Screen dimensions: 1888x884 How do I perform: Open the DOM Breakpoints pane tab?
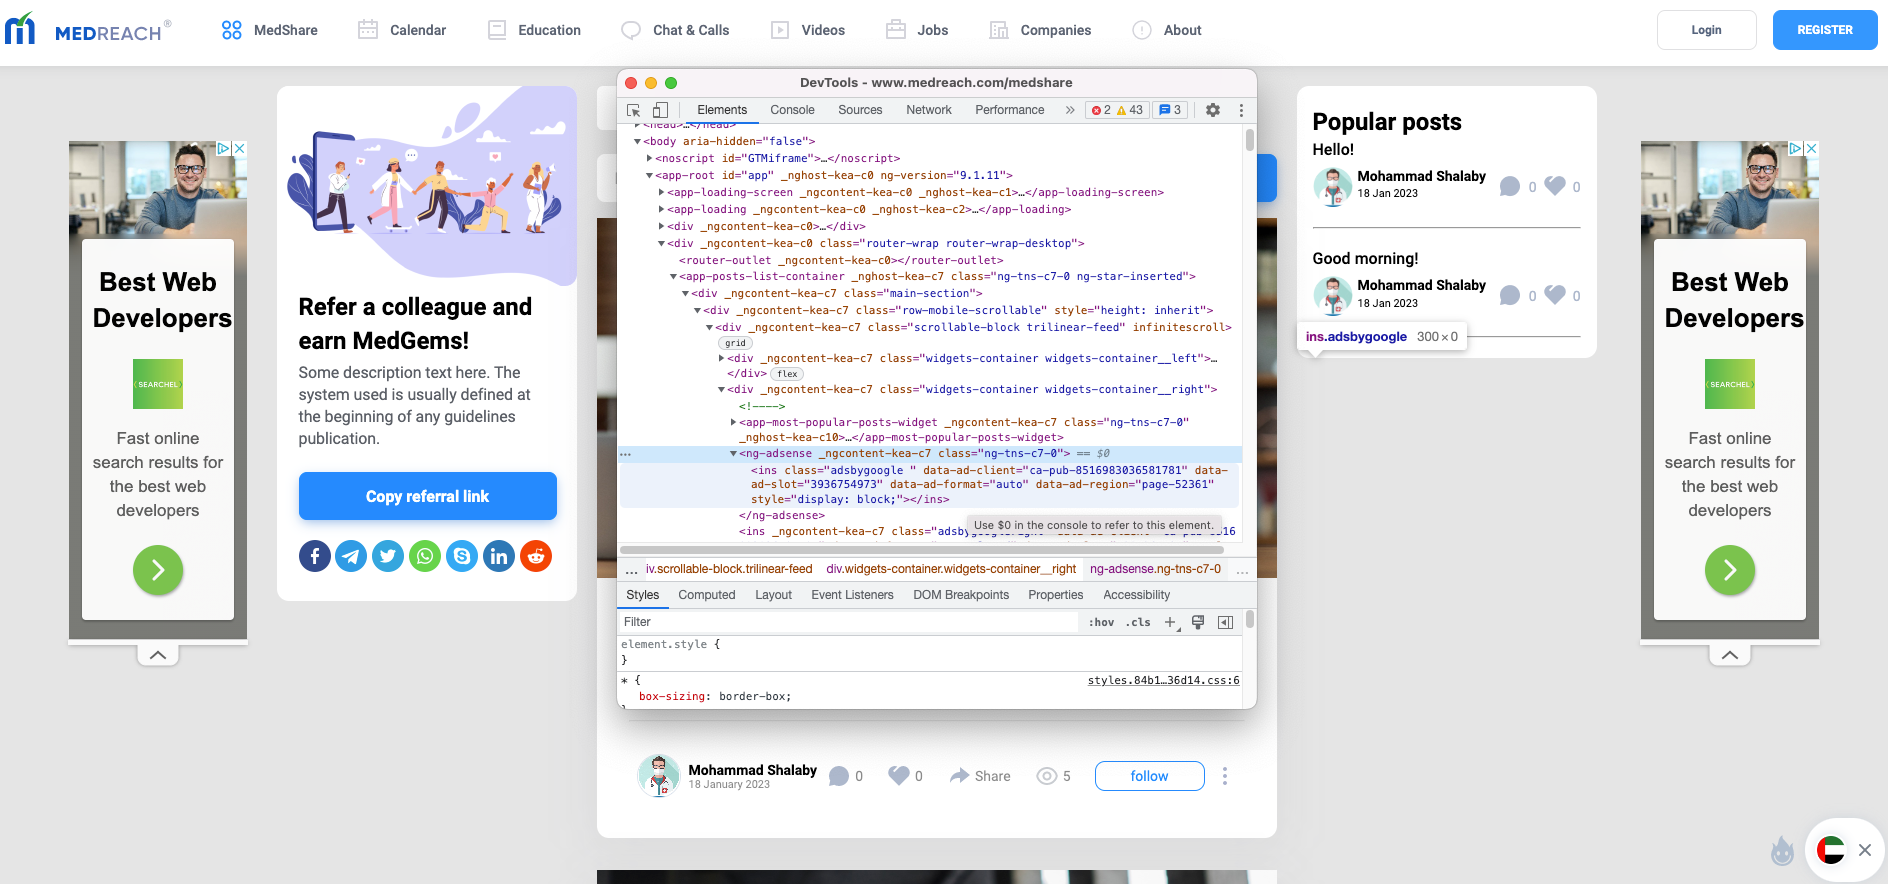click(961, 595)
